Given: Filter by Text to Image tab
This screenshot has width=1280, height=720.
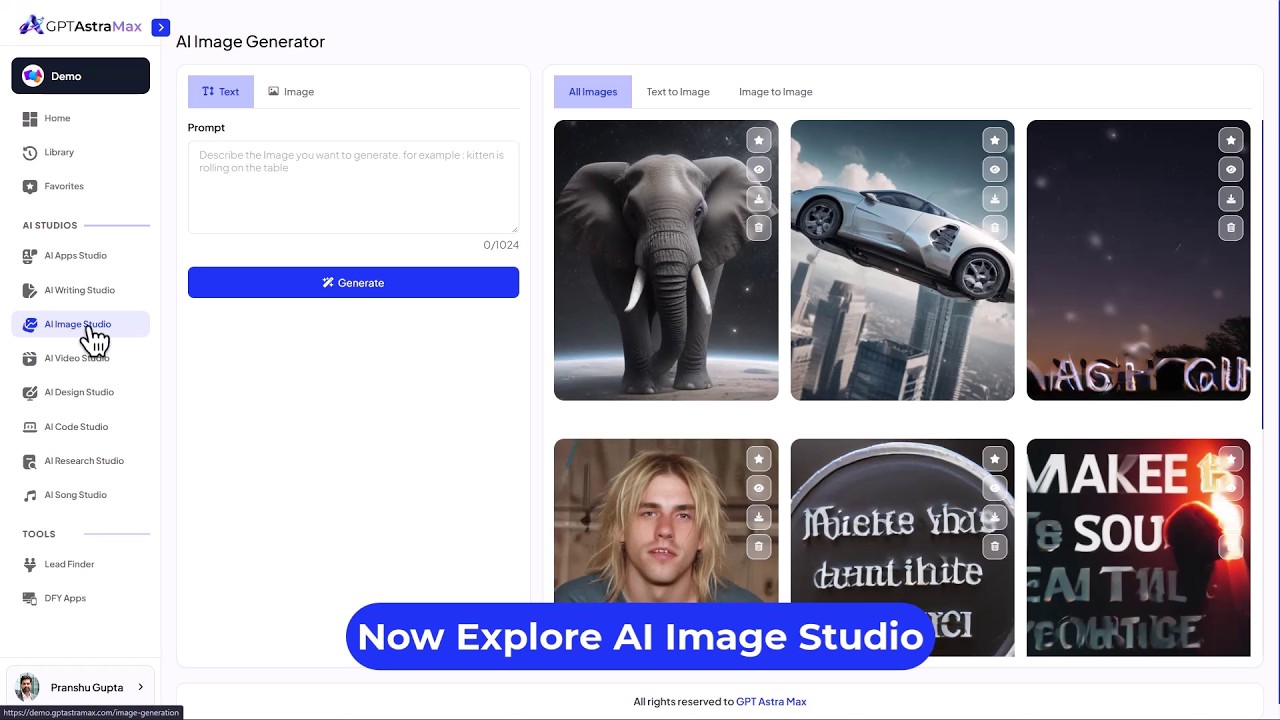Looking at the screenshot, I should tap(678, 91).
